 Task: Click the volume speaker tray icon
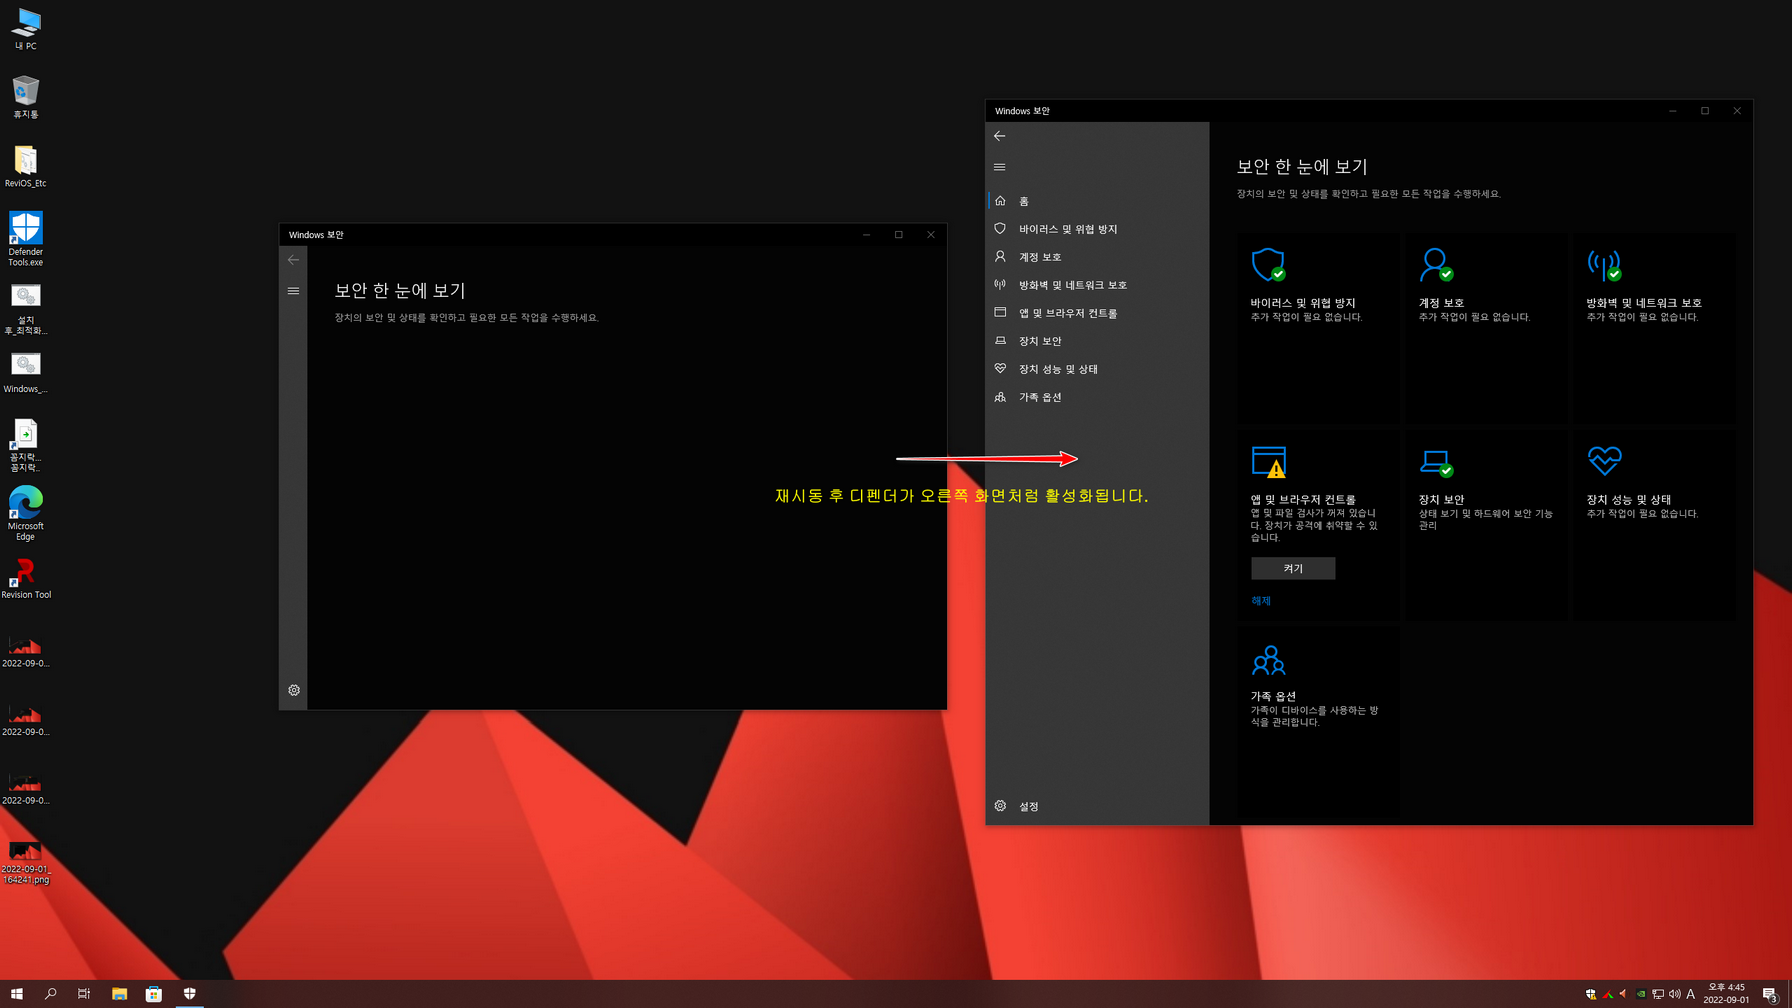click(1674, 994)
